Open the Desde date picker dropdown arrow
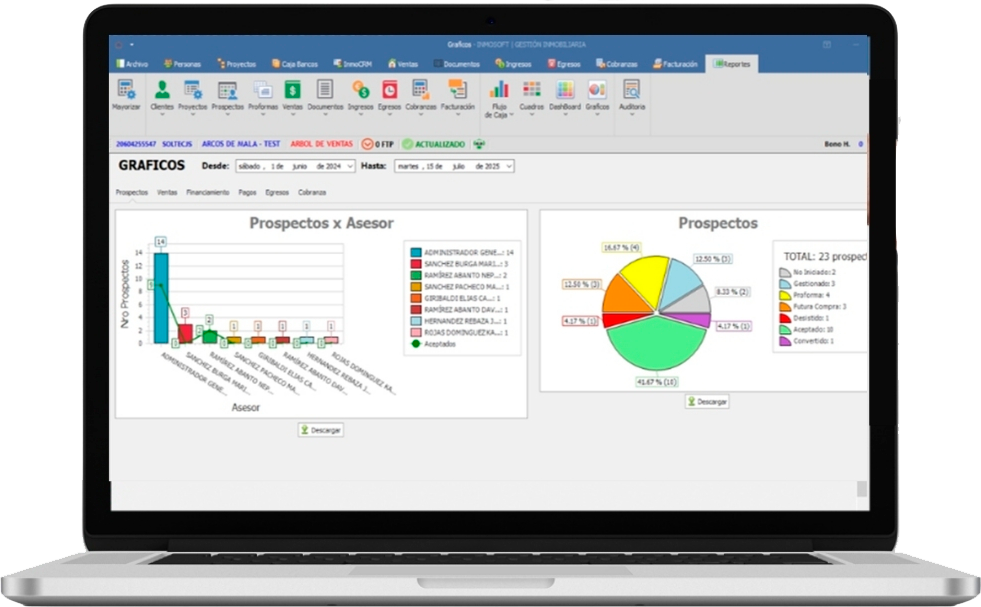The height and width of the screenshot is (607, 981). [x=350, y=166]
